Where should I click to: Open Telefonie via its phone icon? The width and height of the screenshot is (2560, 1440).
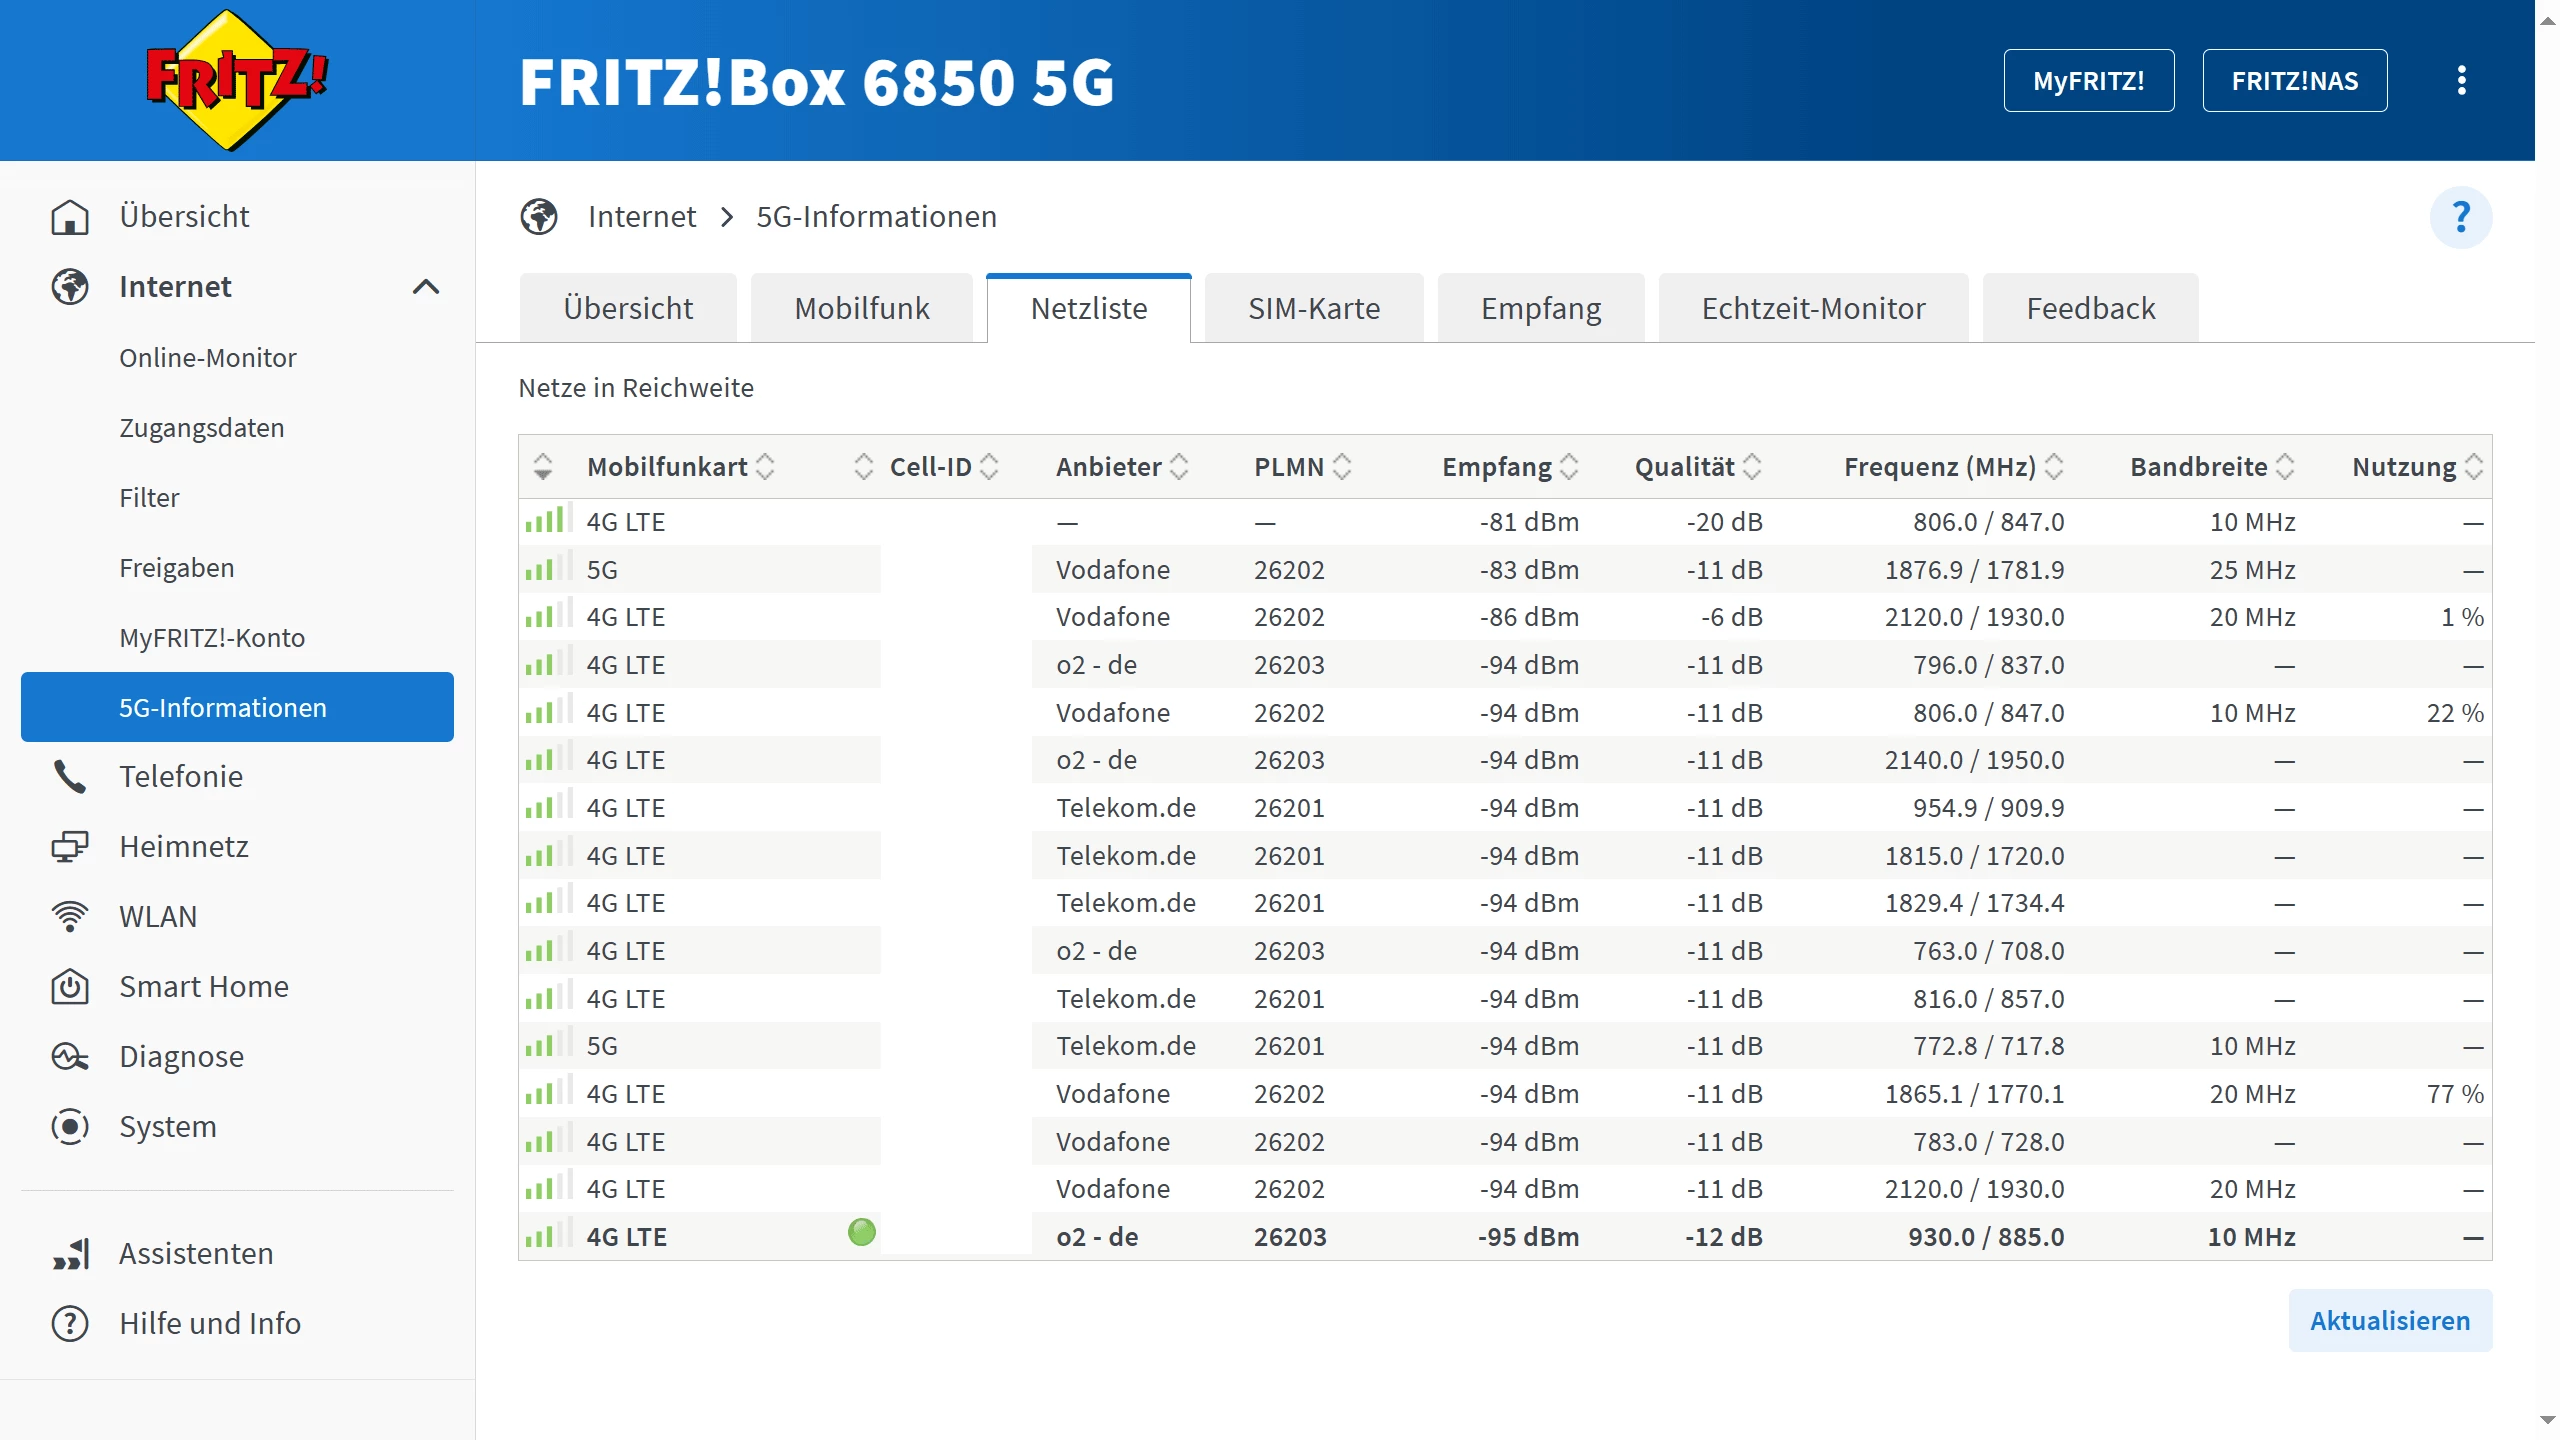(70, 777)
